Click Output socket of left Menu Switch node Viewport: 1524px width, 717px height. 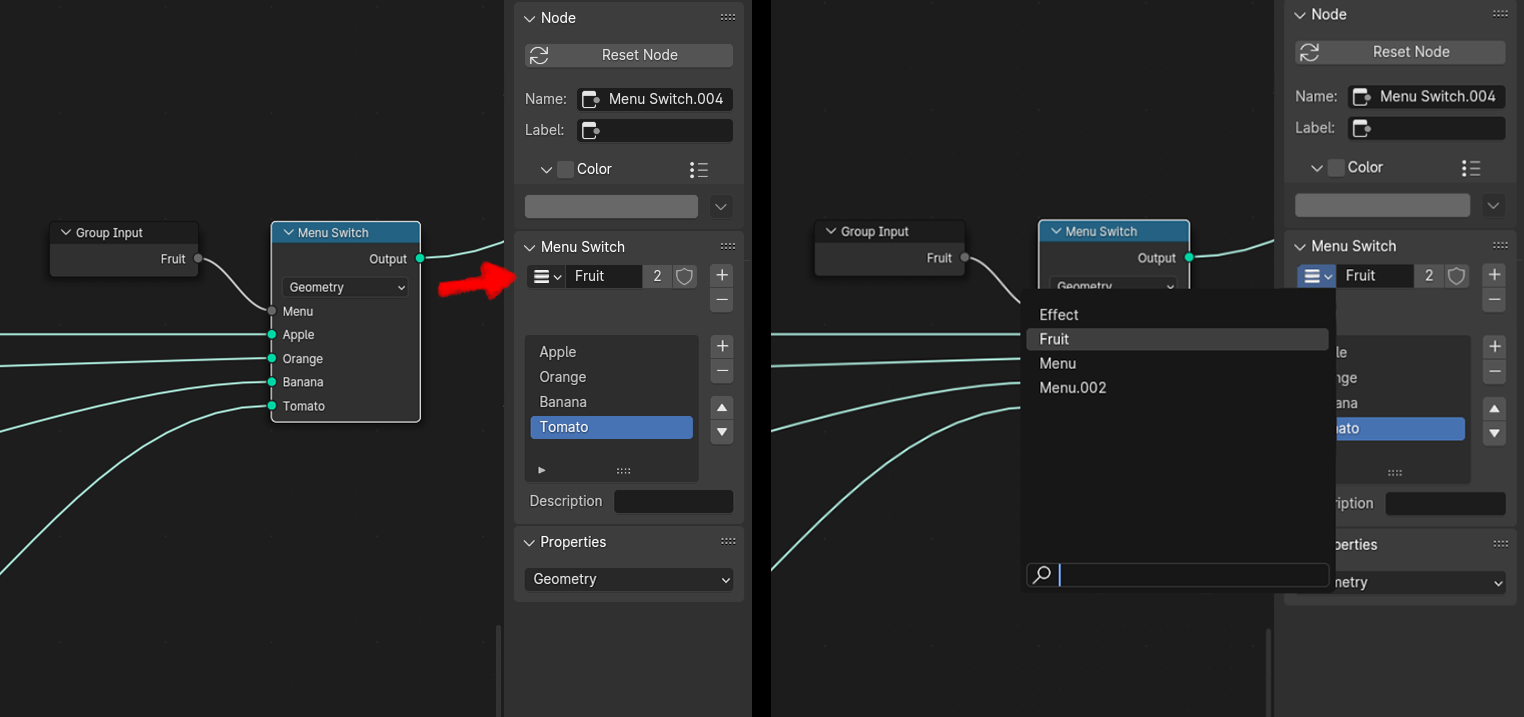[x=420, y=259]
